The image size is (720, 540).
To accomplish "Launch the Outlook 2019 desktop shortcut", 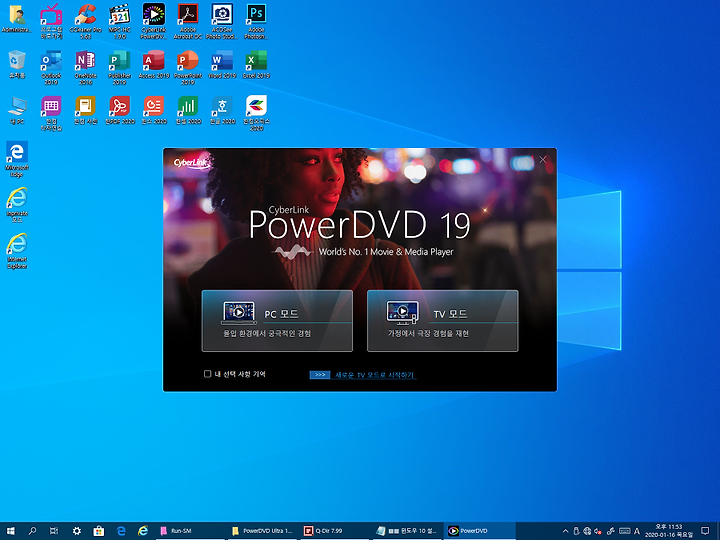I will click(51, 67).
